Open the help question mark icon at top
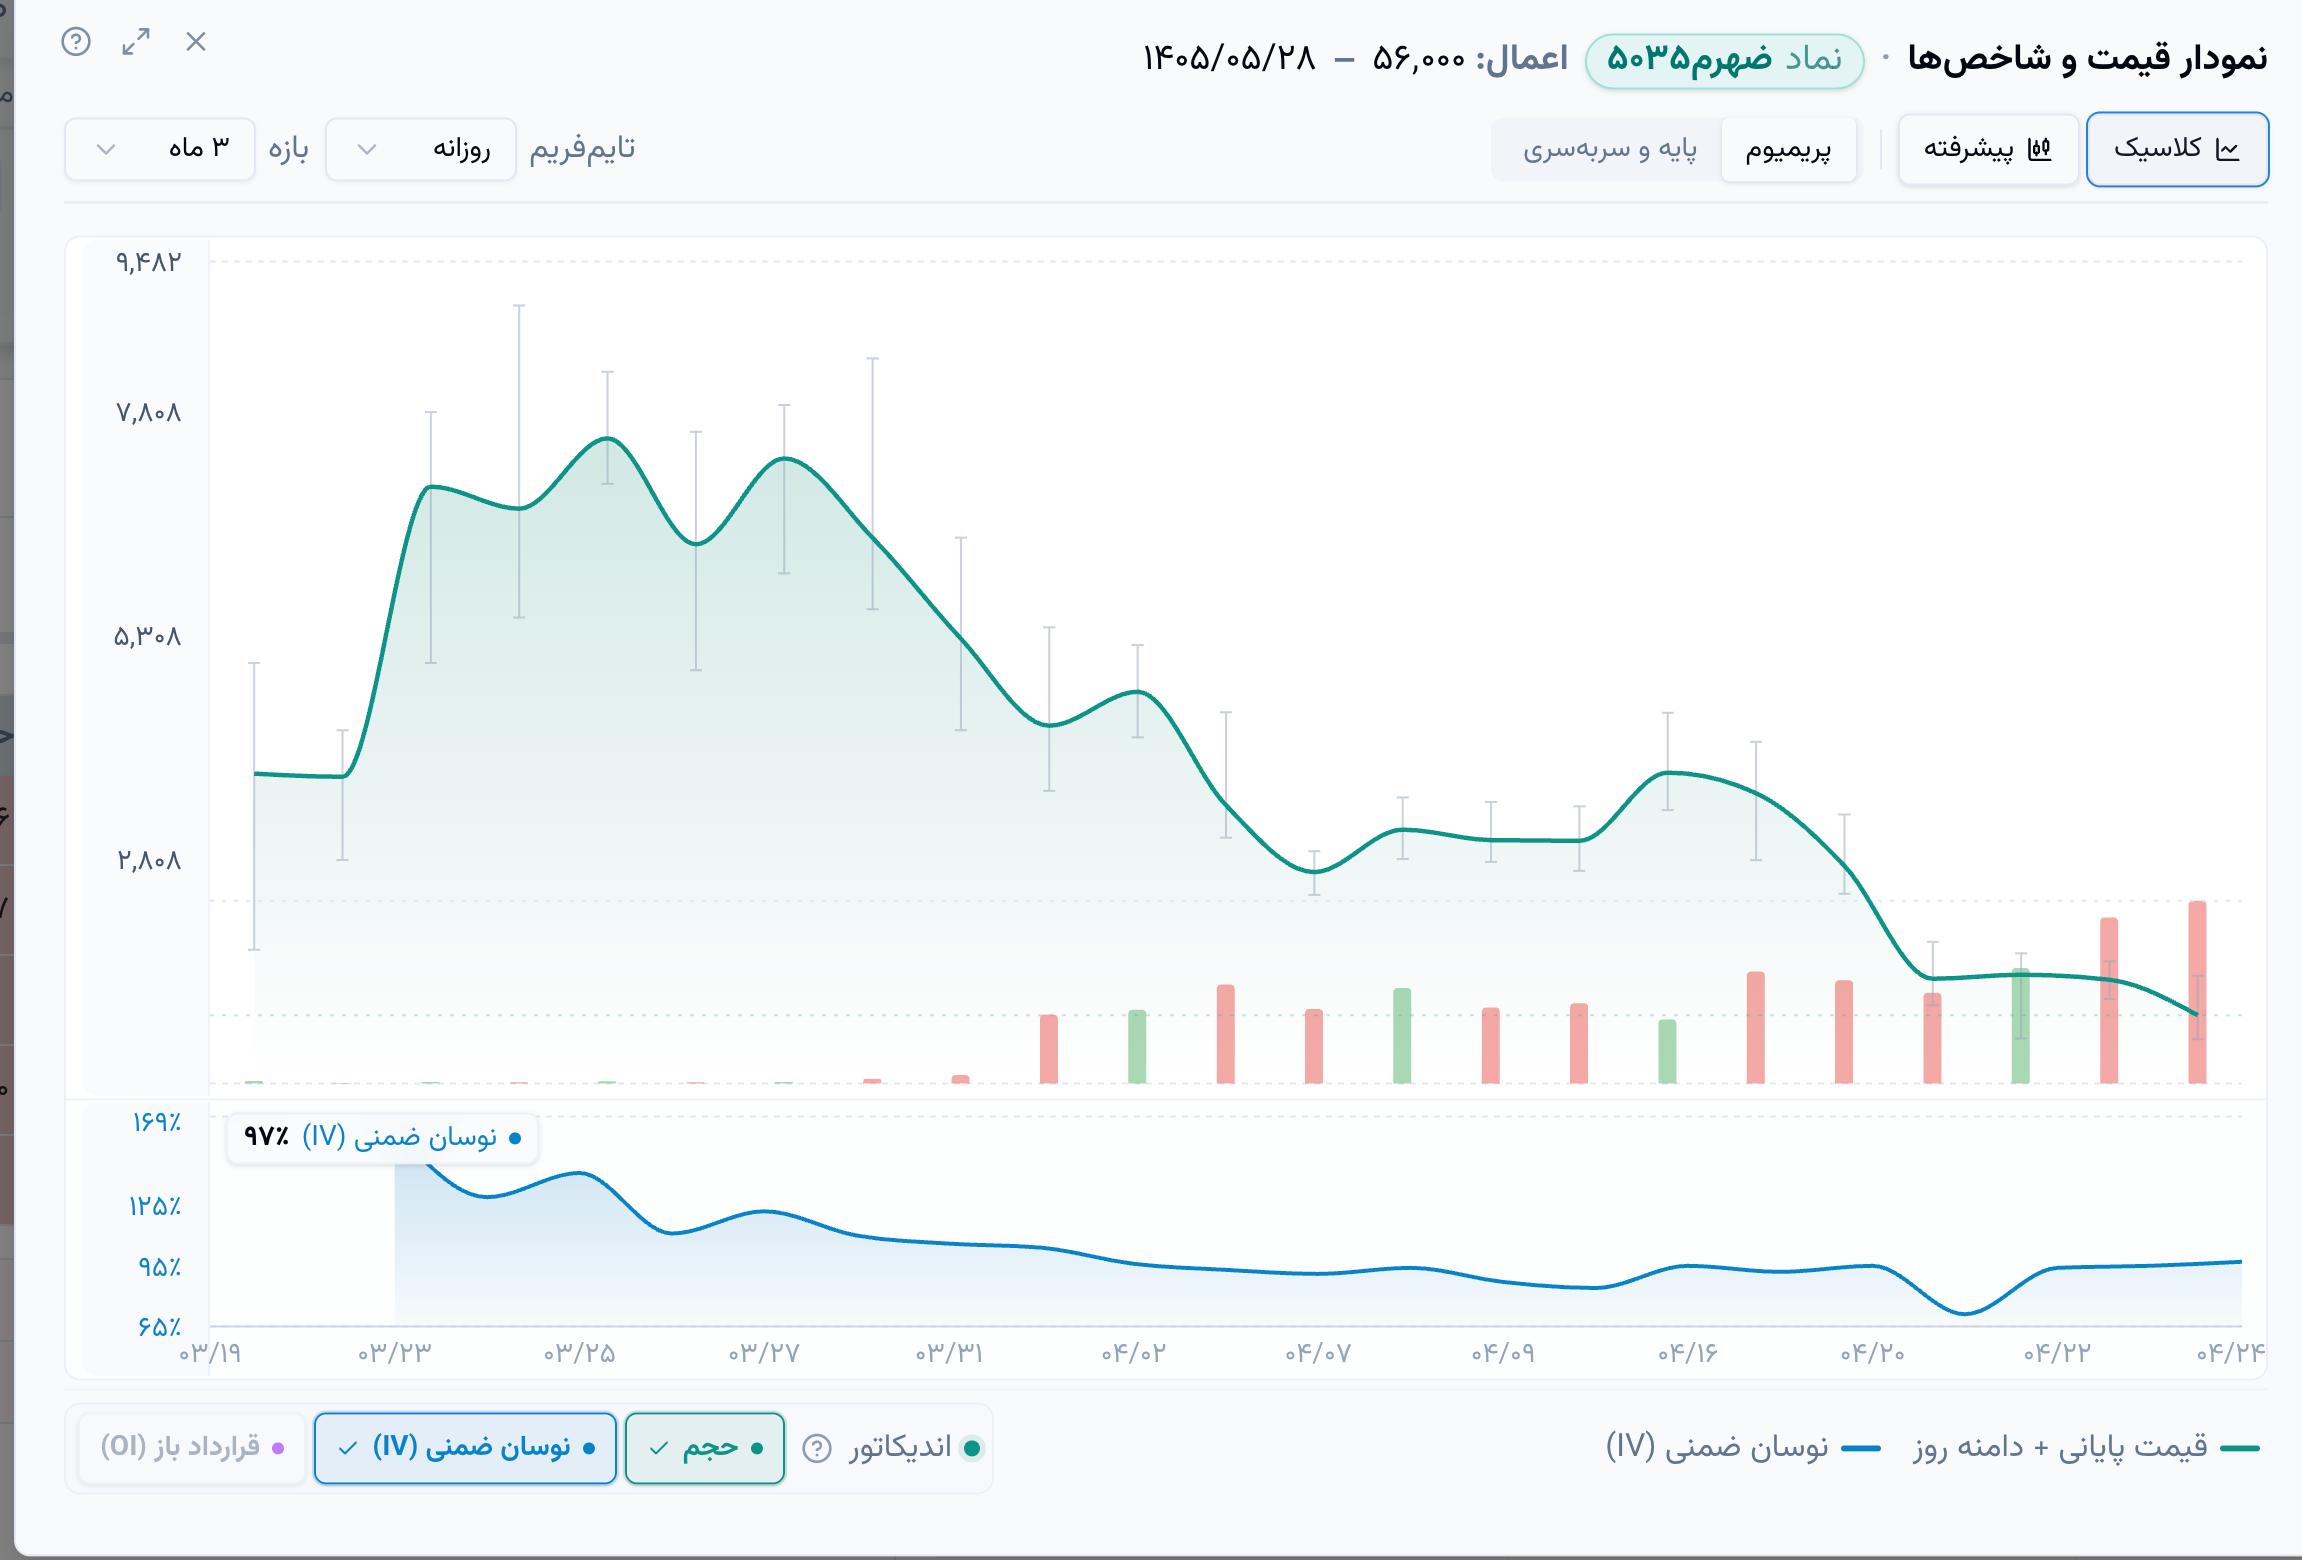Screen dimensions: 2302x1560 pyautogui.click(x=76, y=42)
